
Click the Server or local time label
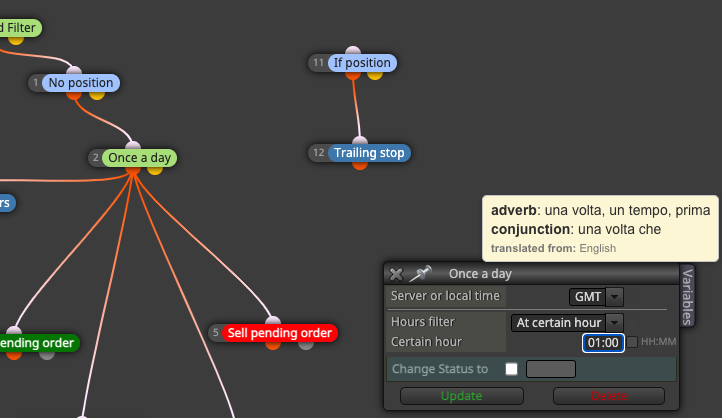pos(445,296)
